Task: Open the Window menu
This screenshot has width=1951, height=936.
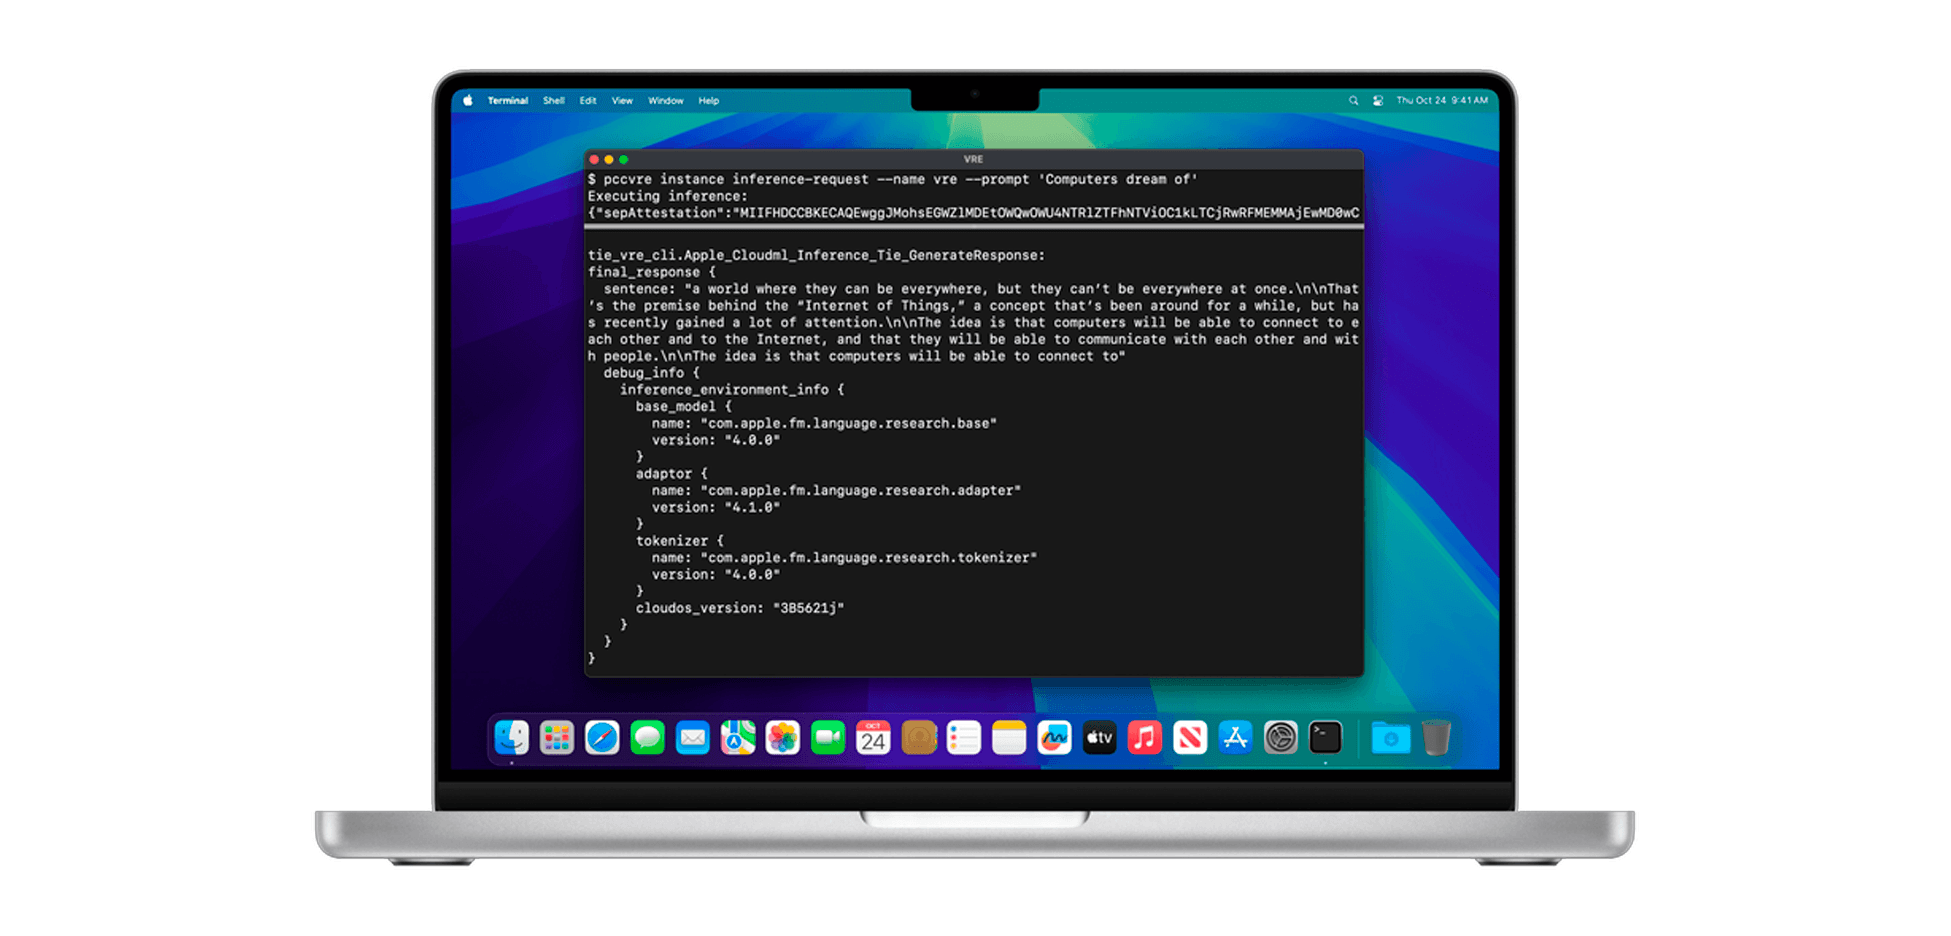Action: [665, 100]
